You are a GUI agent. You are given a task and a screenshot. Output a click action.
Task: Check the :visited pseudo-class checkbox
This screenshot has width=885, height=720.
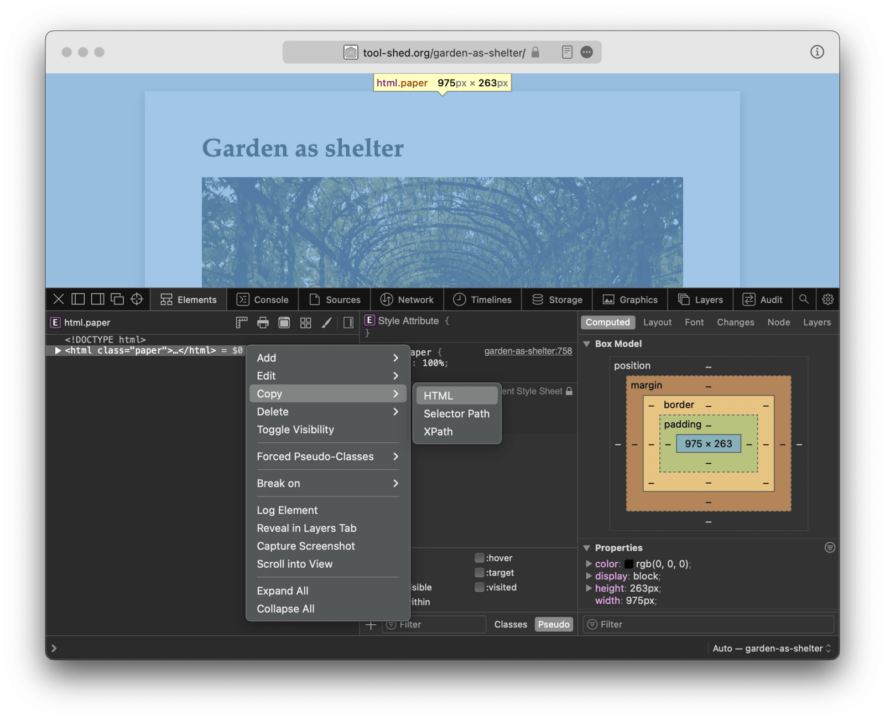pos(479,587)
